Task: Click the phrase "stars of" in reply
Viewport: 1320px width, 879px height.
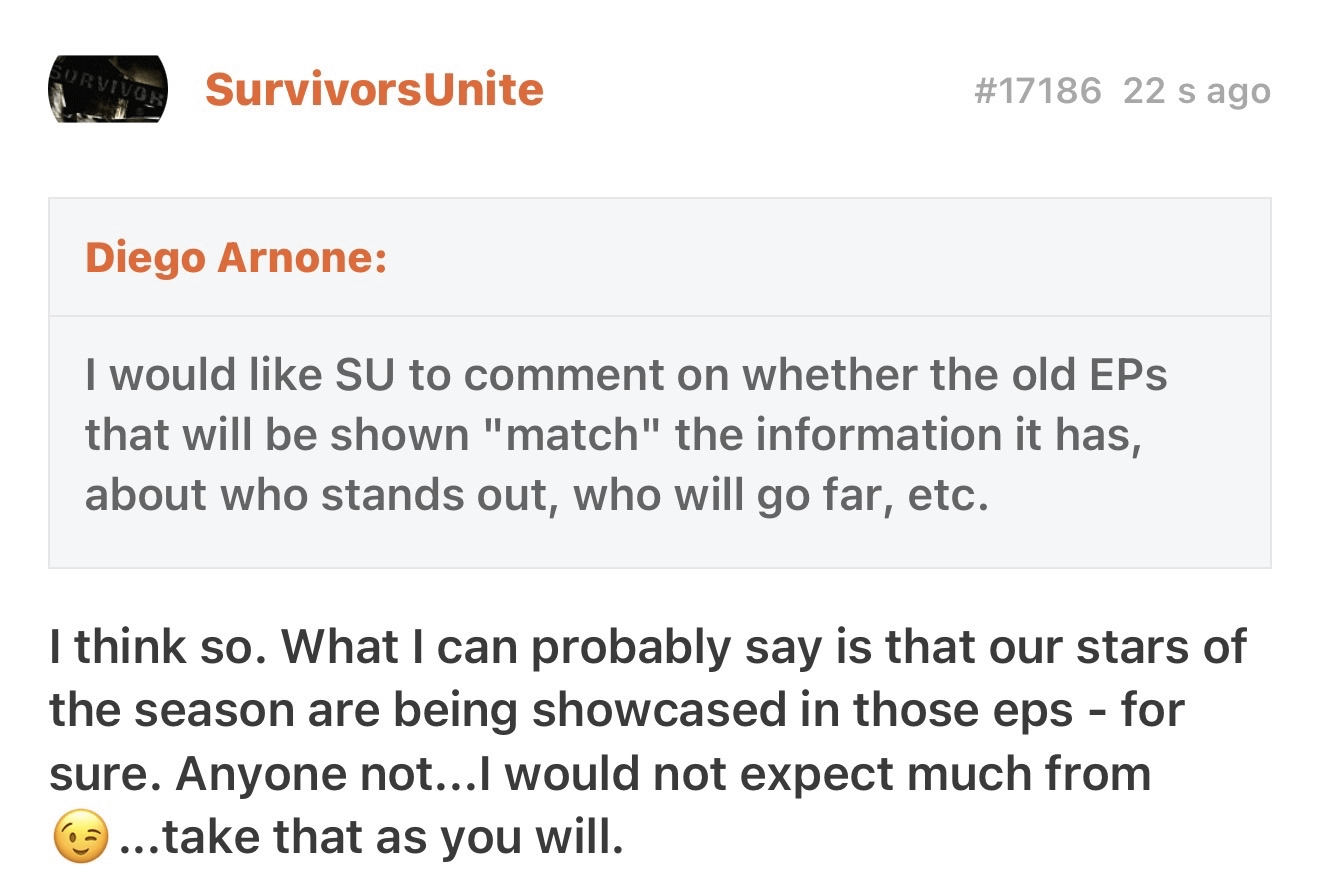Action: click(1160, 647)
